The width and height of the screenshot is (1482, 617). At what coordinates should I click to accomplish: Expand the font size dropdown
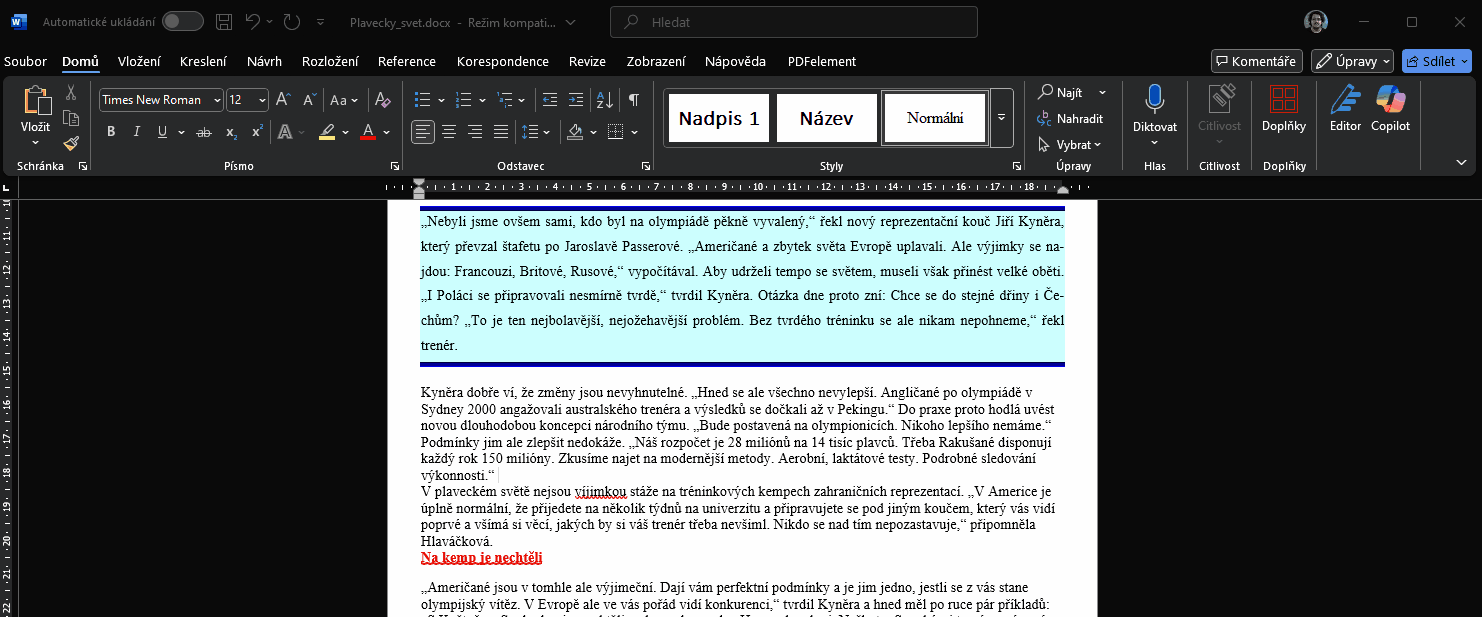point(262,100)
